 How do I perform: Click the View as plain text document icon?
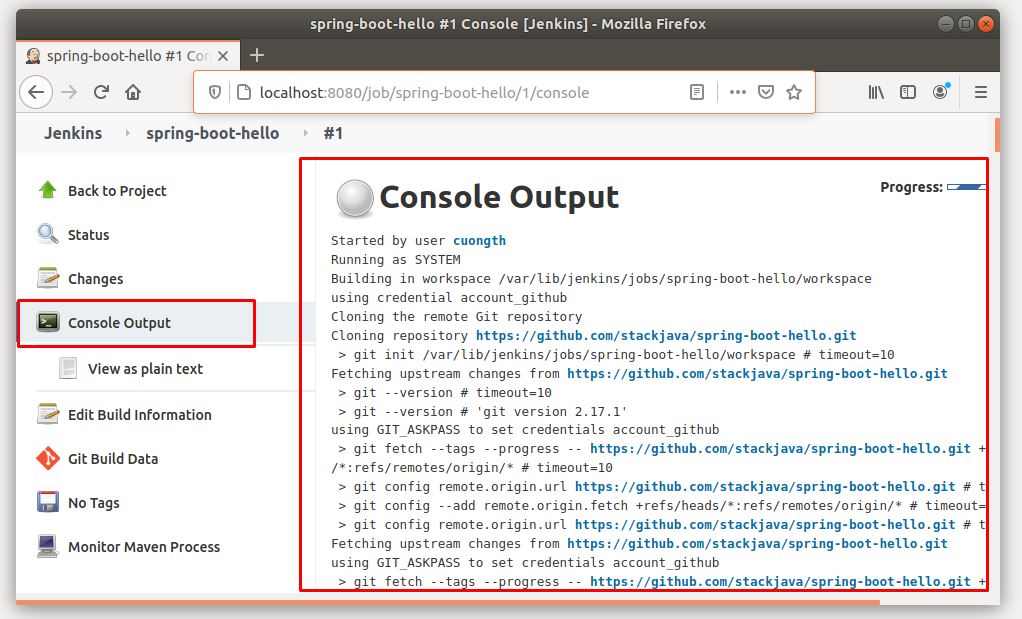[68, 368]
